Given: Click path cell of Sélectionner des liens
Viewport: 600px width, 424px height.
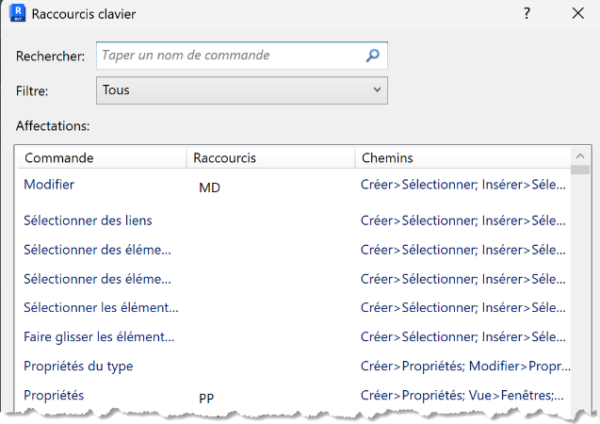Looking at the screenshot, I should point(463,221).
